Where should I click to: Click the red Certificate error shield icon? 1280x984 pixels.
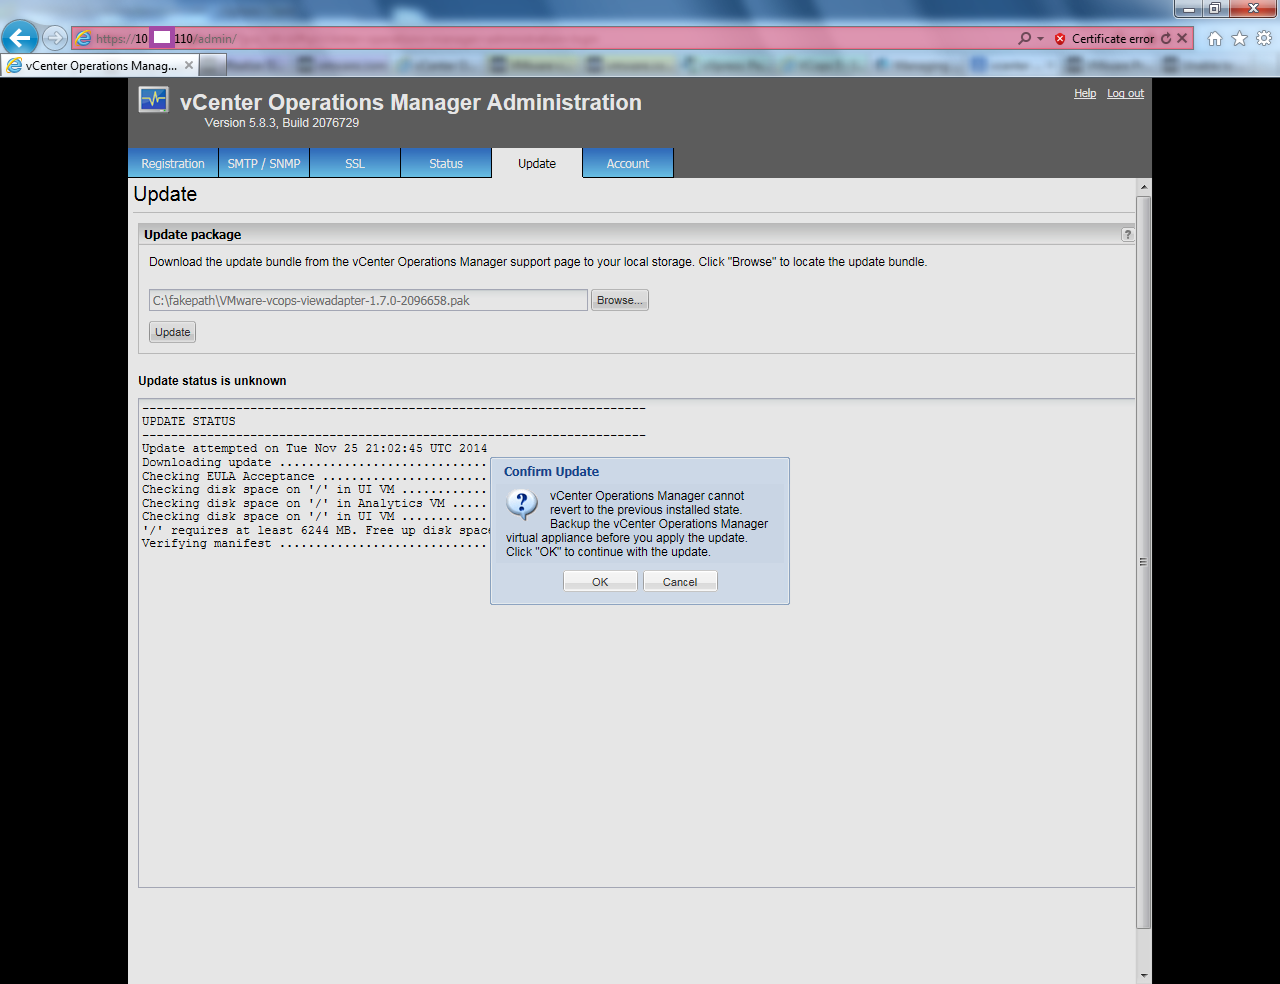point(1060,39)
